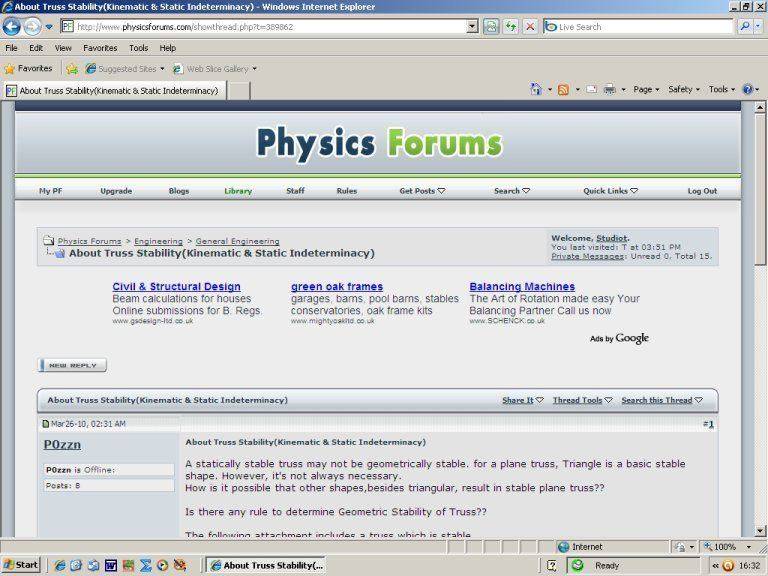Open the search provider dropdown arrow

758,26
